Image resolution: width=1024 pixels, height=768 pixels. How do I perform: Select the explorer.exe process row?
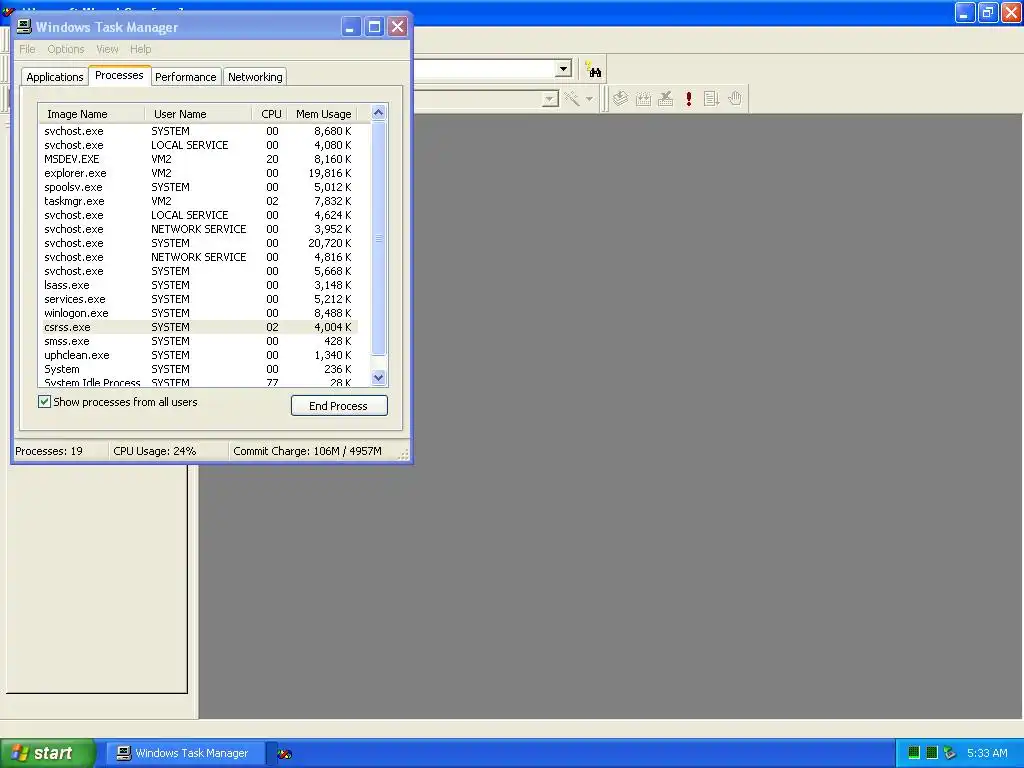tap(198, 173)
